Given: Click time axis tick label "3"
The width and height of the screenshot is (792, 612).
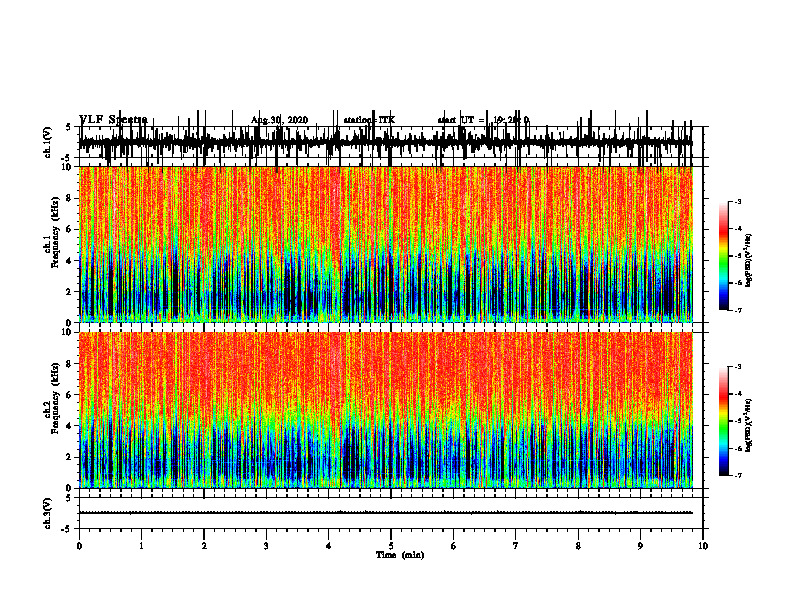Looking at the screenshot, I should [266, 546].
